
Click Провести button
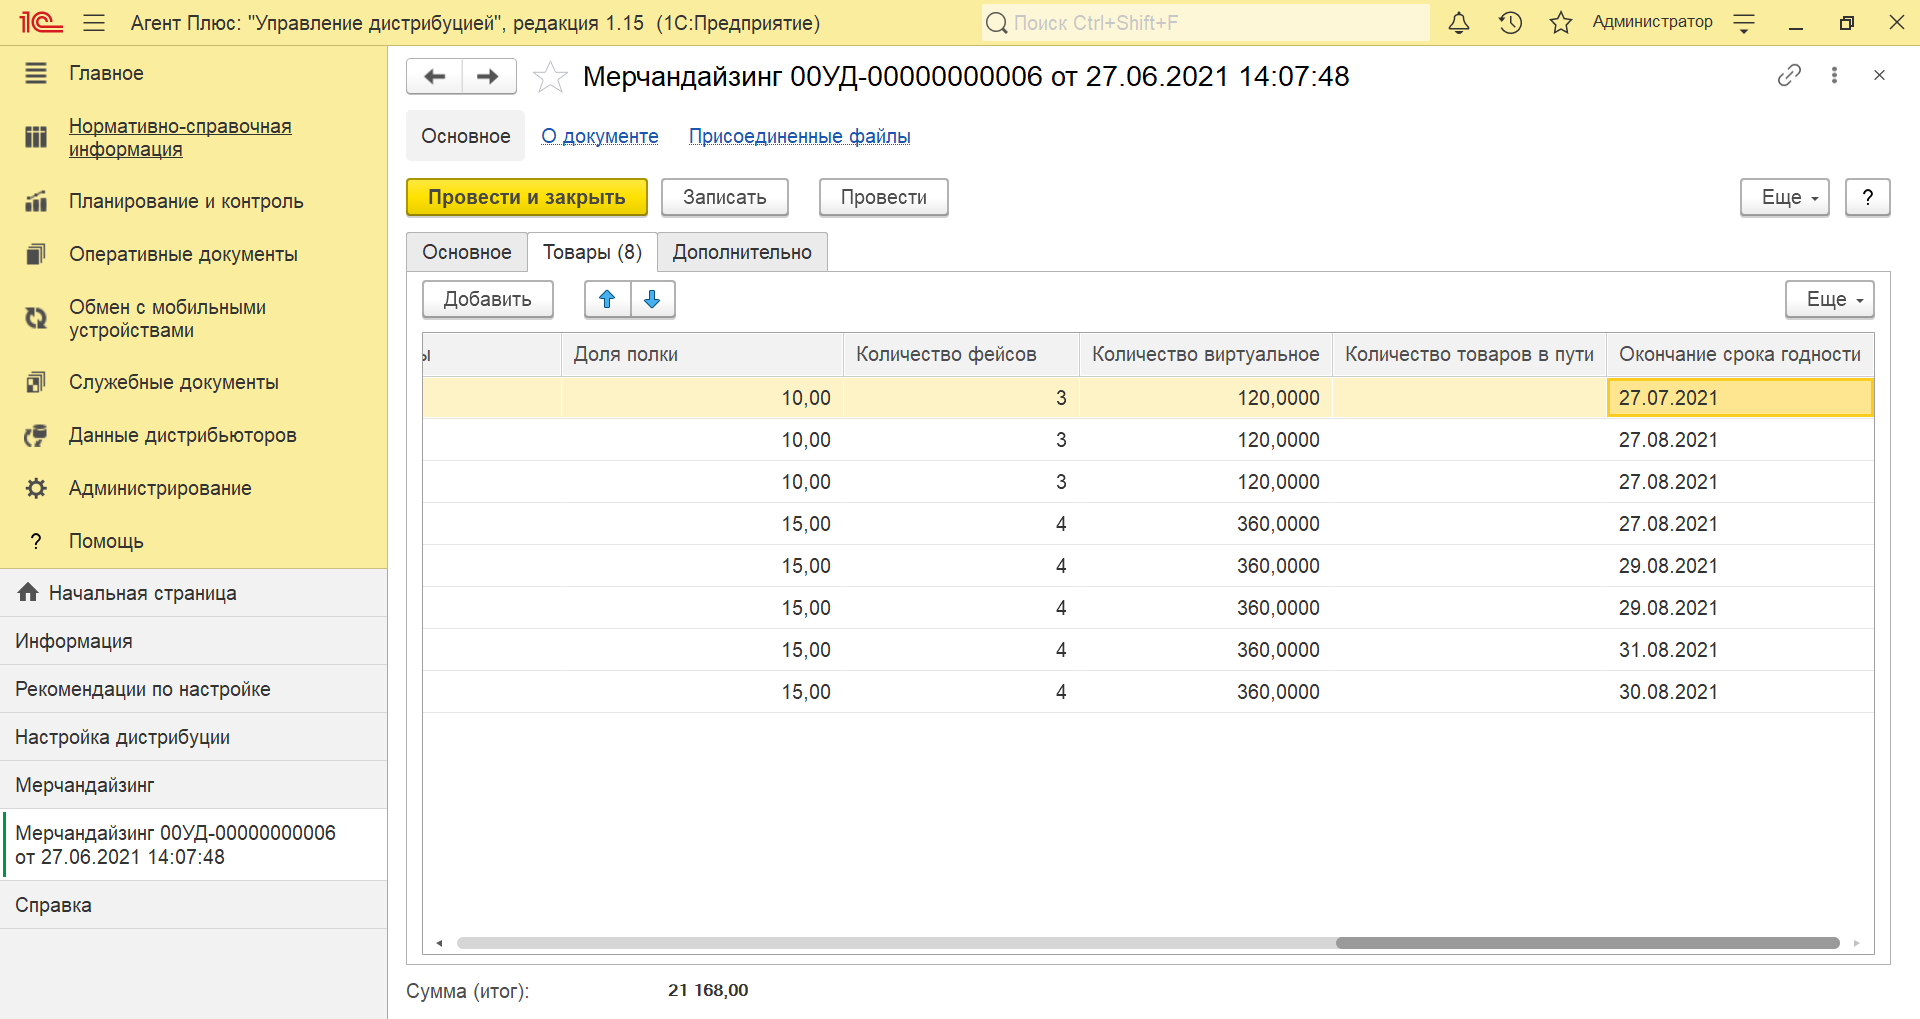(884, 197)
